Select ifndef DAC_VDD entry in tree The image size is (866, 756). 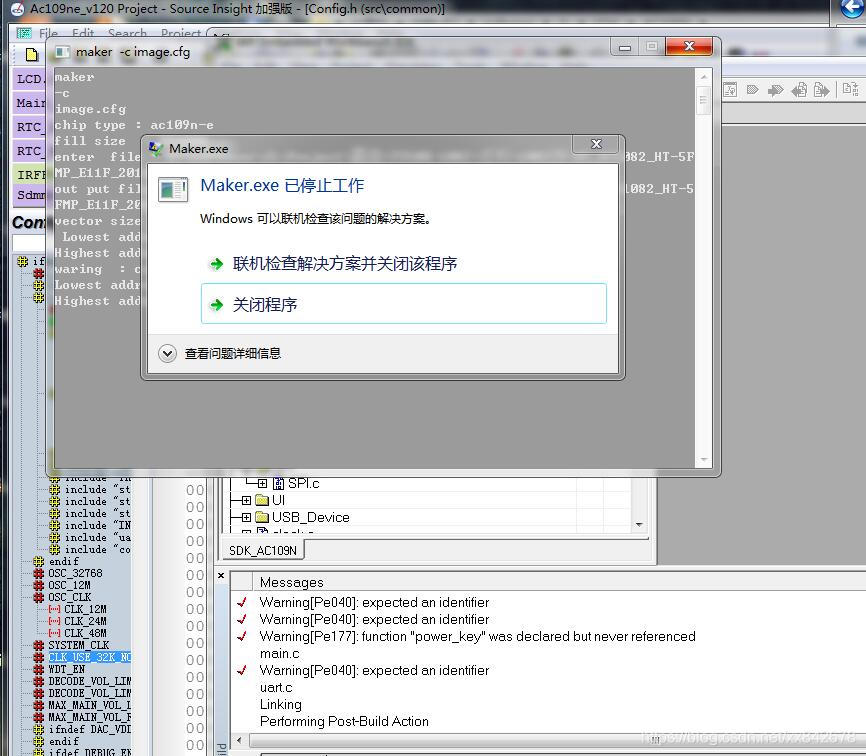pos(89,729)
